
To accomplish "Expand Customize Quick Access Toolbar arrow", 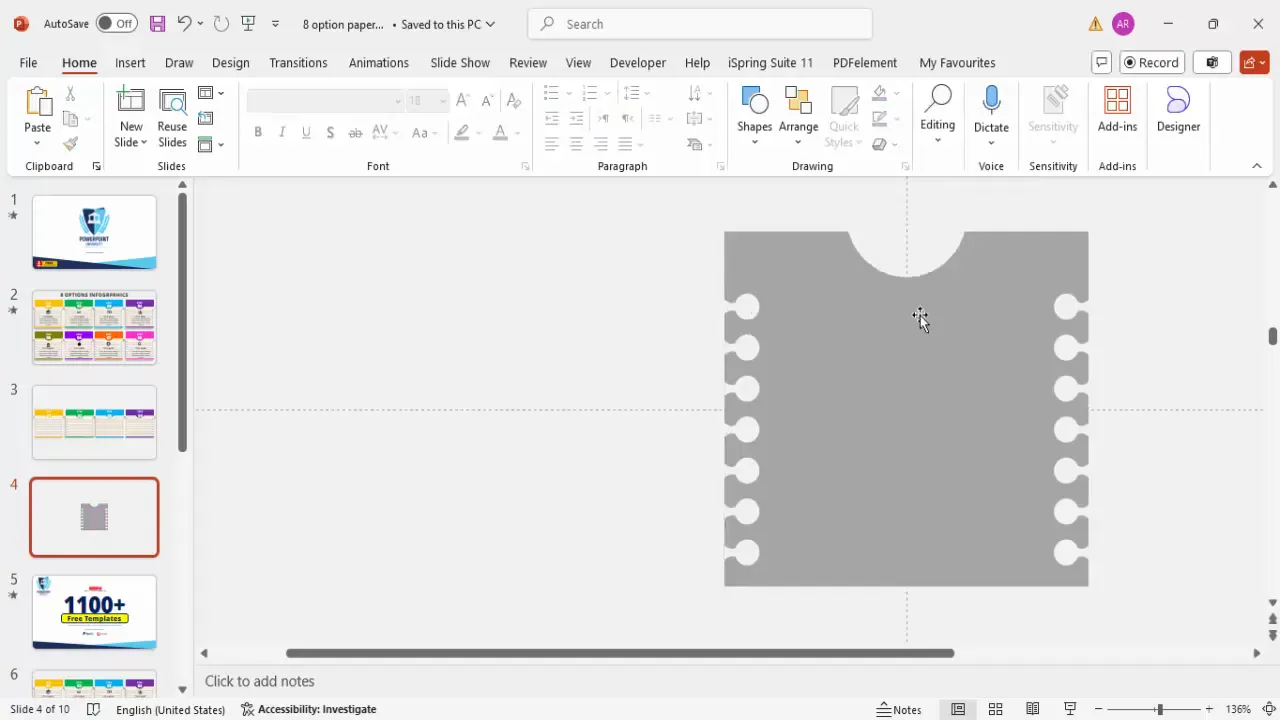I will pyautogui.click(x=276, y=23).
